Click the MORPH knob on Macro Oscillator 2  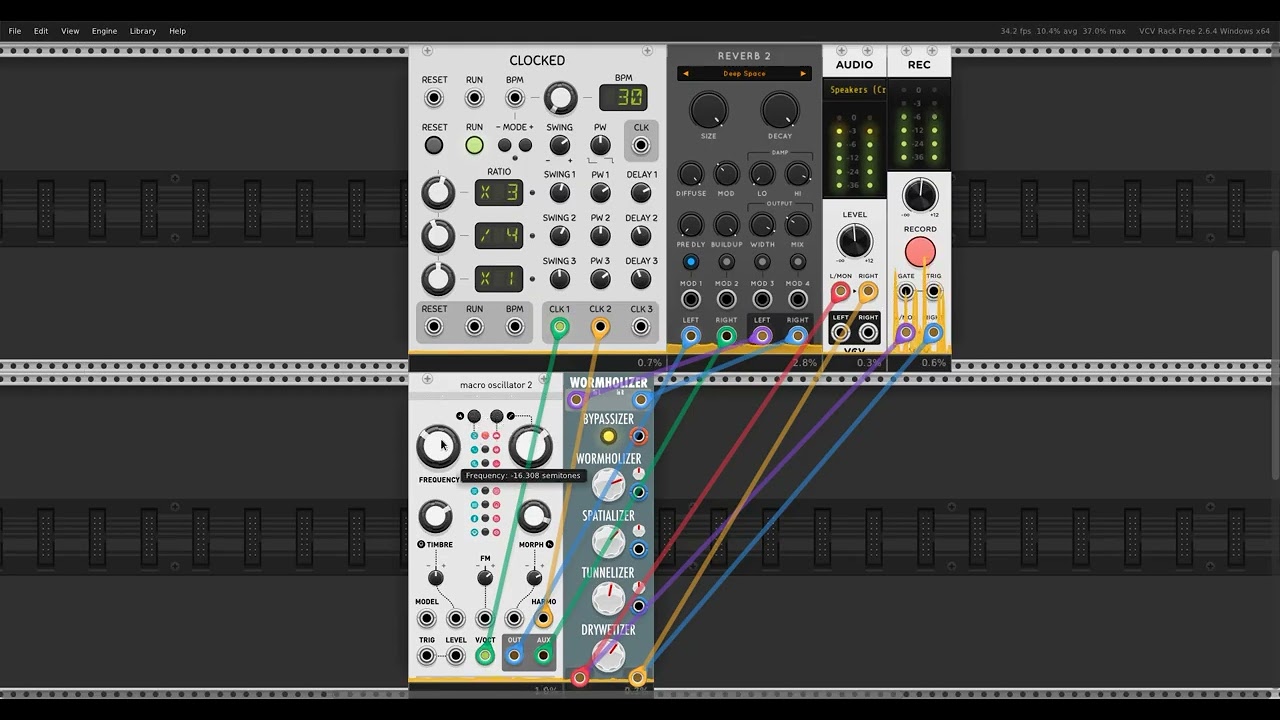(x=534, y=517)
